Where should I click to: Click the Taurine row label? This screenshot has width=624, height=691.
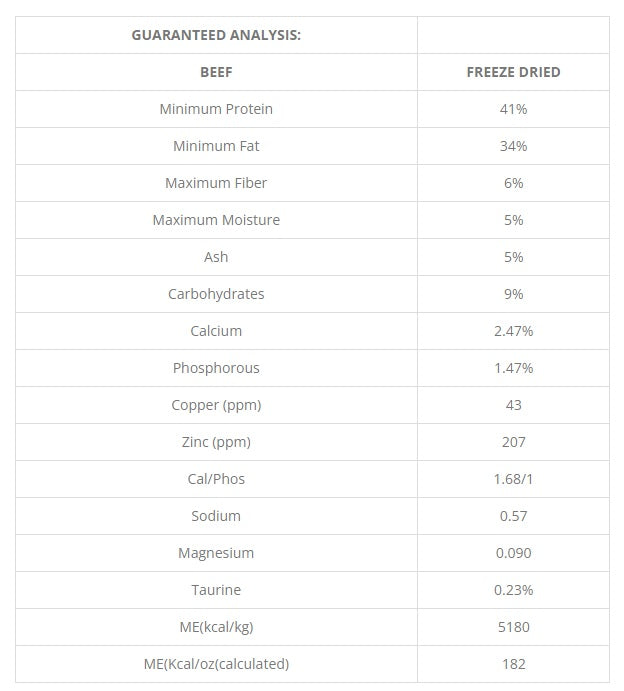pyautogui.click(x=216, y=590)
